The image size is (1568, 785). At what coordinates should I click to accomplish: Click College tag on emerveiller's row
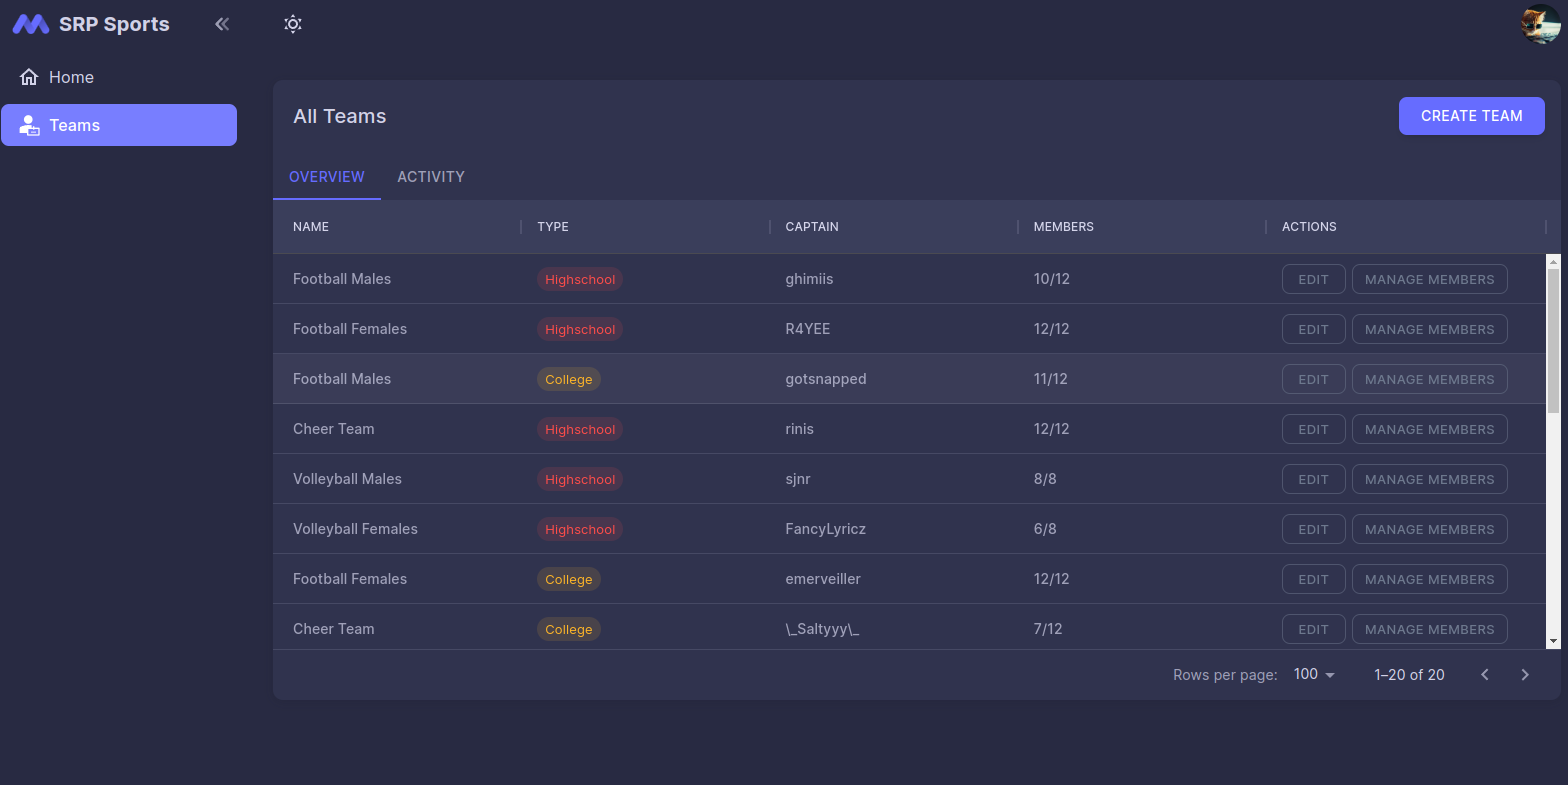click(x=568, y=580)
